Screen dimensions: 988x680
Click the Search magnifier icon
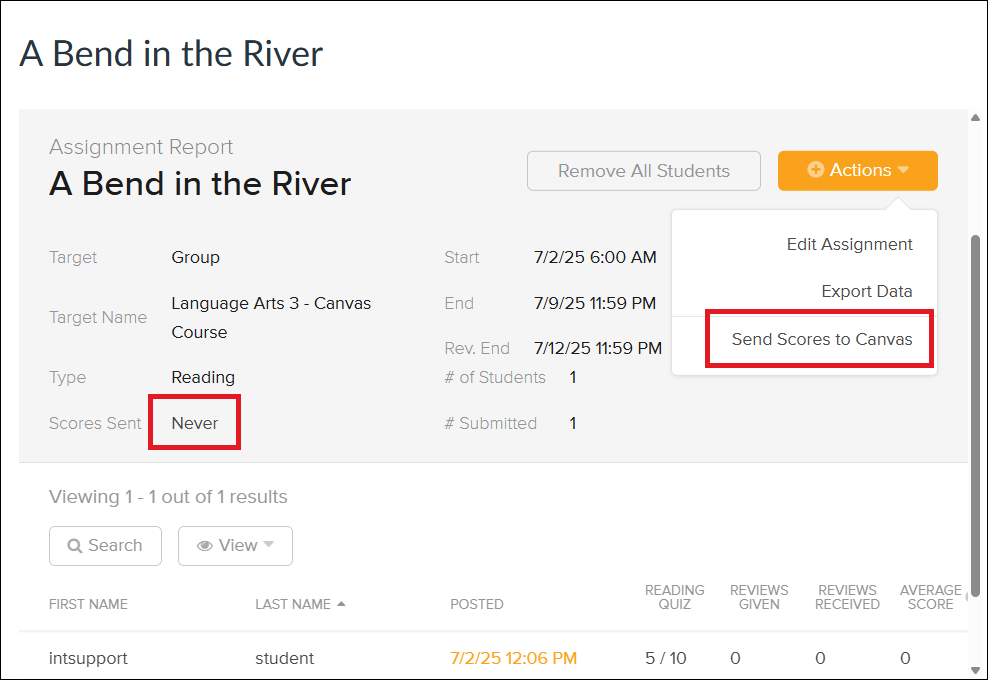[x=74, y=545]
